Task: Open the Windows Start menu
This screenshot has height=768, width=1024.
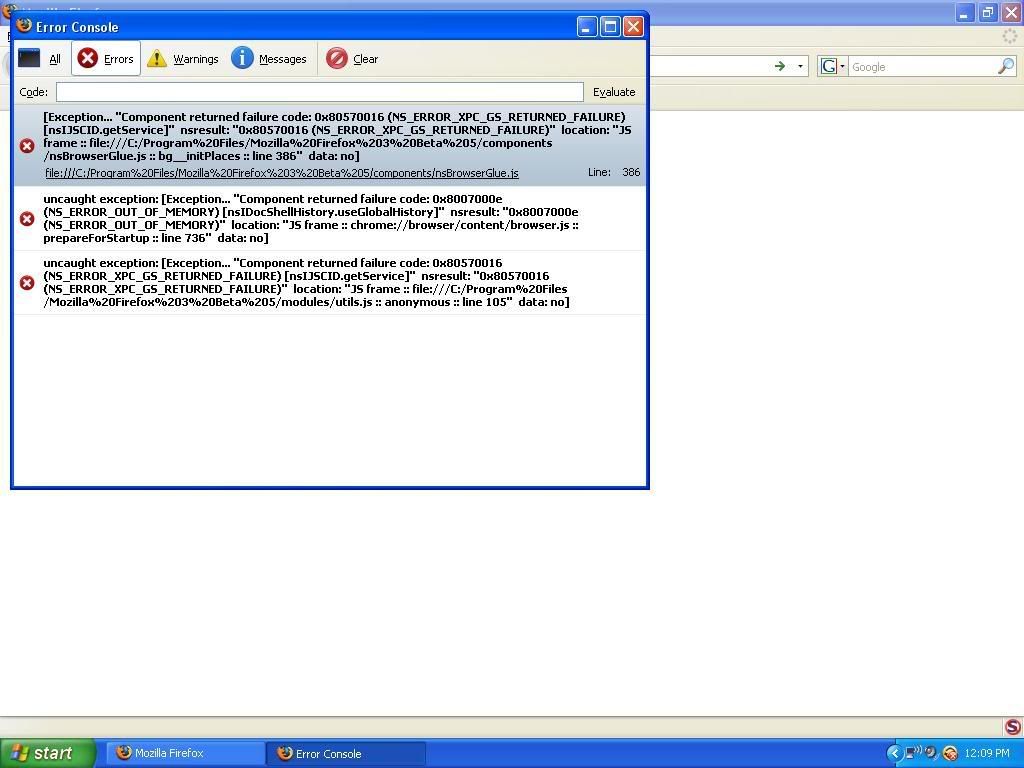Action: point(48,753)
